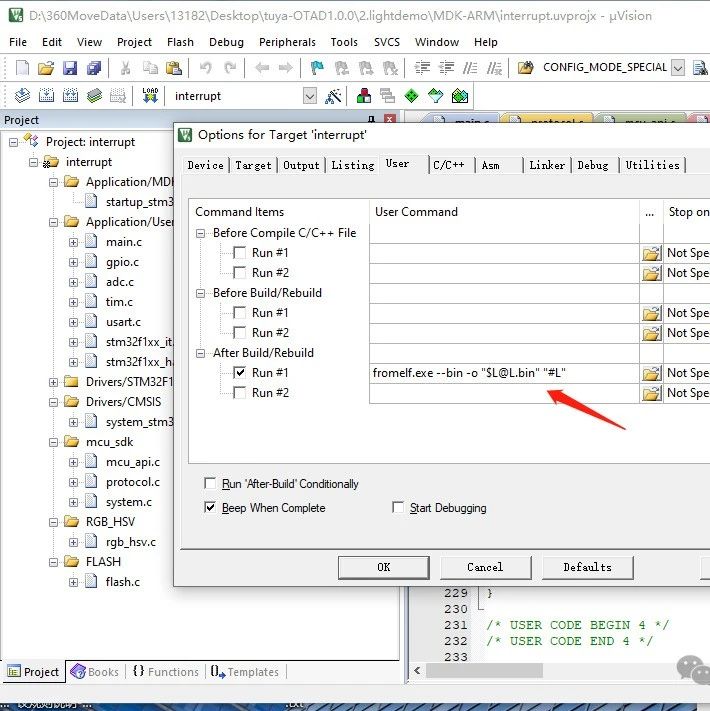Viewport: 710px width, 711px height.
Task: Click the Save toolbar icon
Action: (x=70, y=68)
